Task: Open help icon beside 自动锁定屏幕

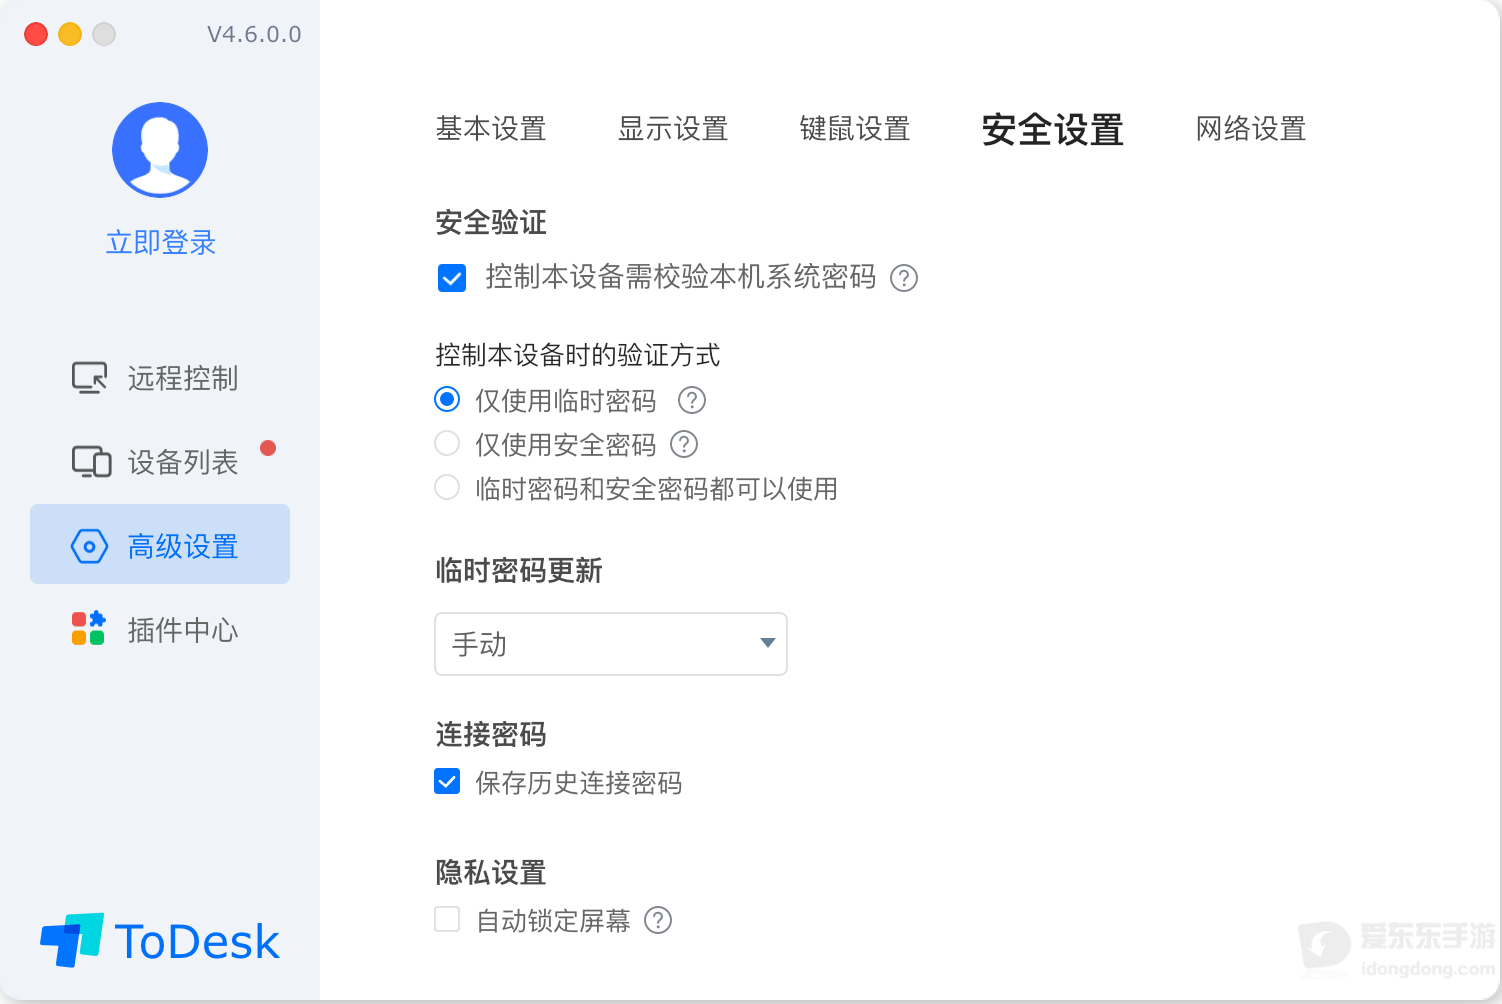Action: [x=658, y=920]
